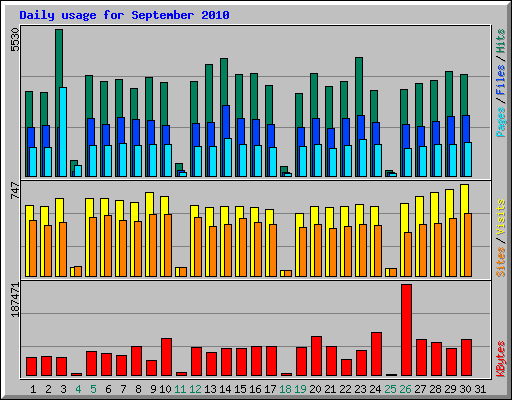Click the day "7" axis label

[123, 389]
